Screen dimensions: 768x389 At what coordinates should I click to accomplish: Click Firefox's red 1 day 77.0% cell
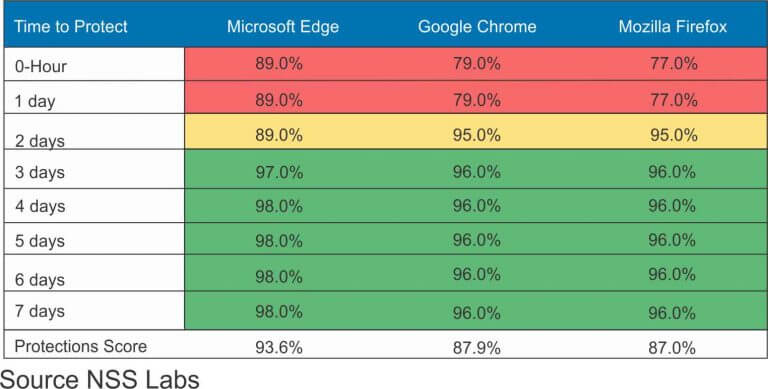click(673, 100)
